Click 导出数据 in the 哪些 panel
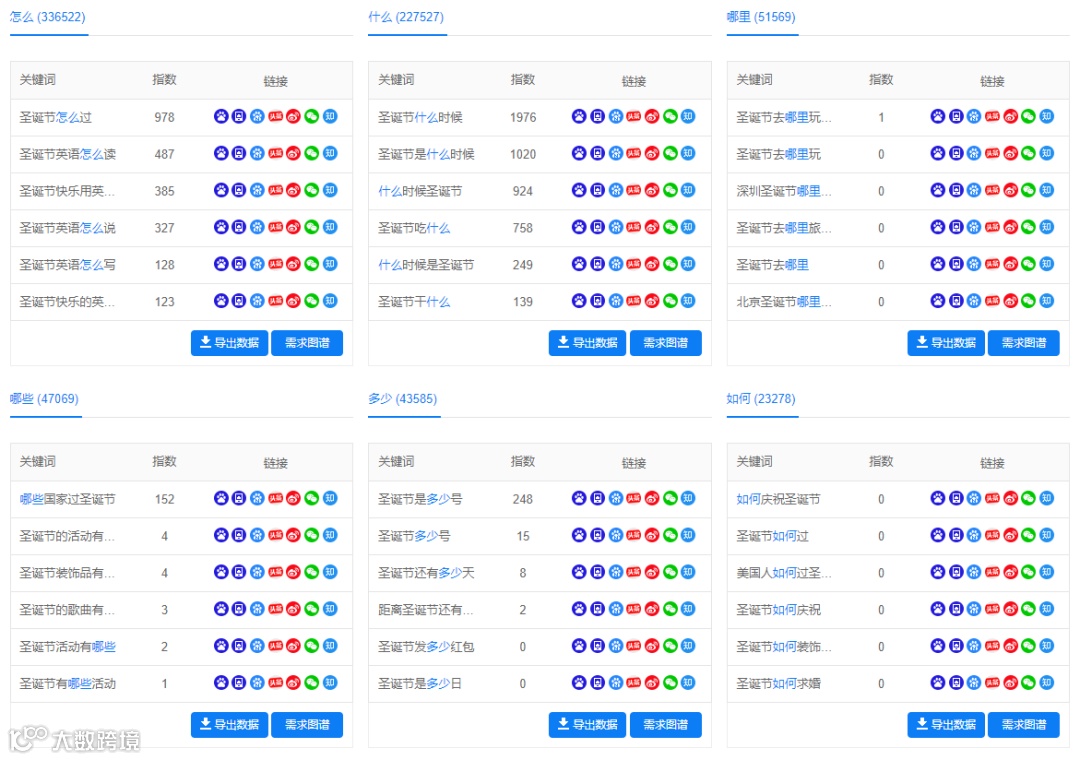 click(x=229, y=724)
